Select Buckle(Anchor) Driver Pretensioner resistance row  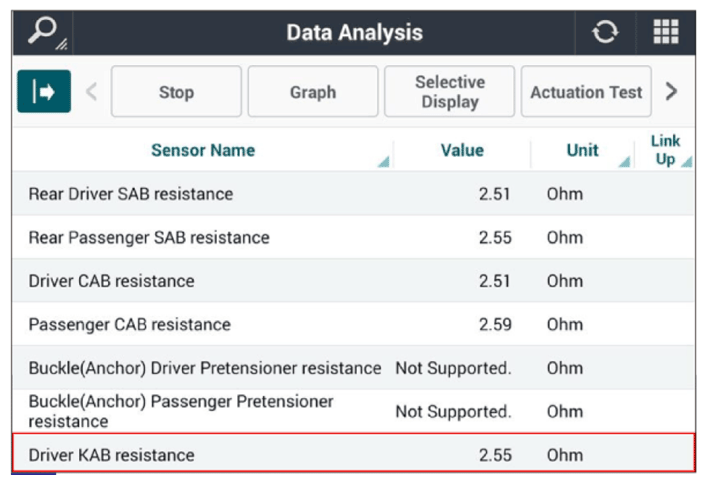354,368
